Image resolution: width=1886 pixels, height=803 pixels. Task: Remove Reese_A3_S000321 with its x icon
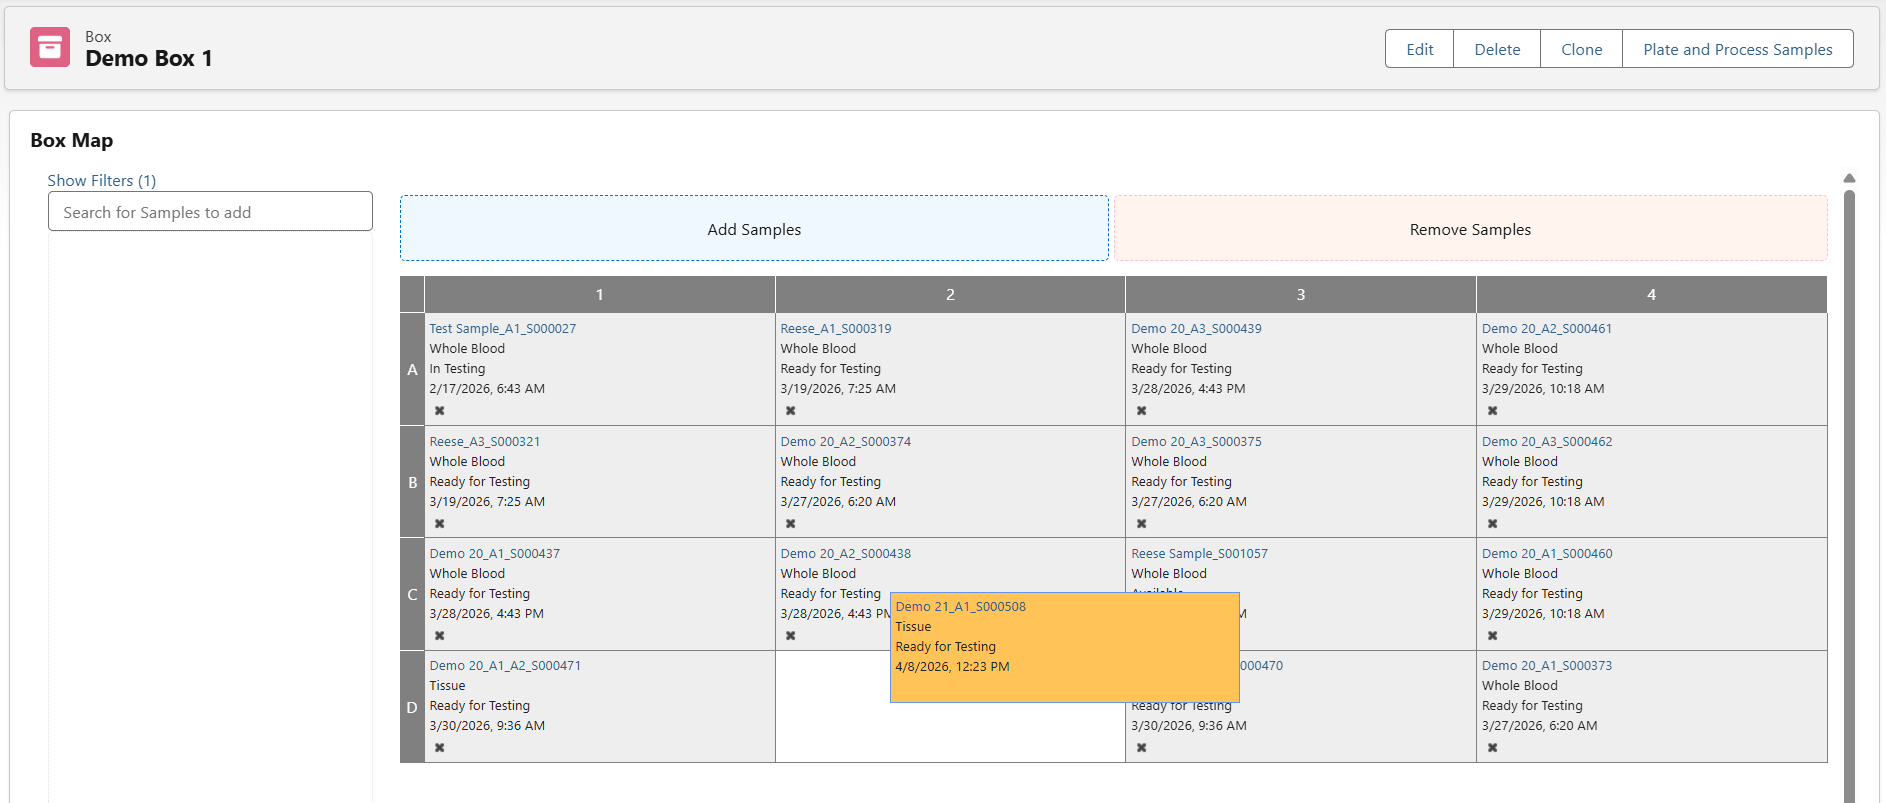coord(439,524)
